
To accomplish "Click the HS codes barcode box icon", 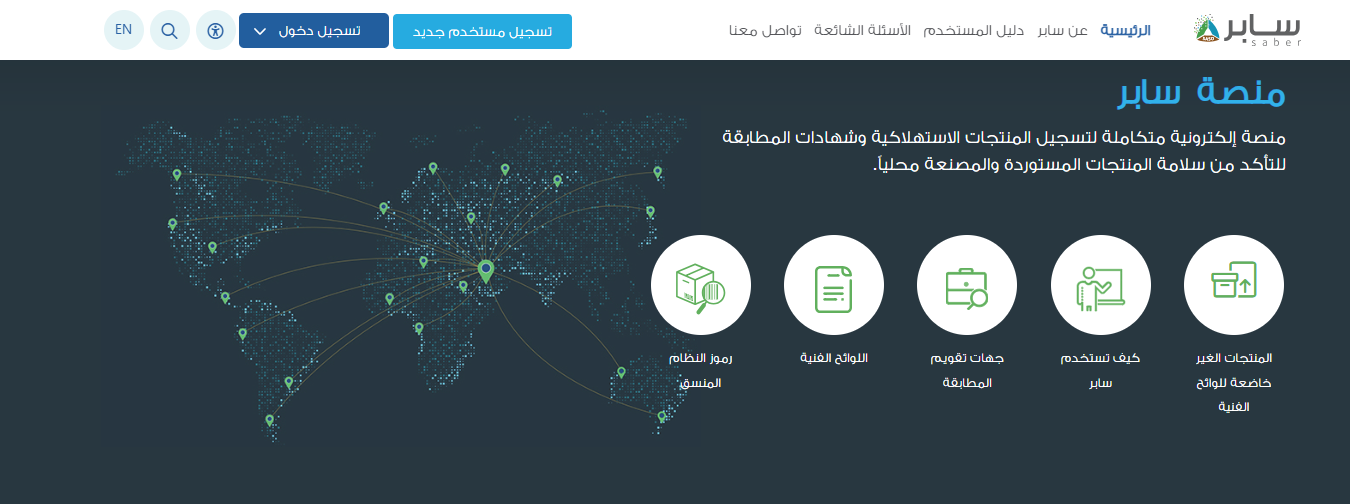I will (x=701, y=285).
